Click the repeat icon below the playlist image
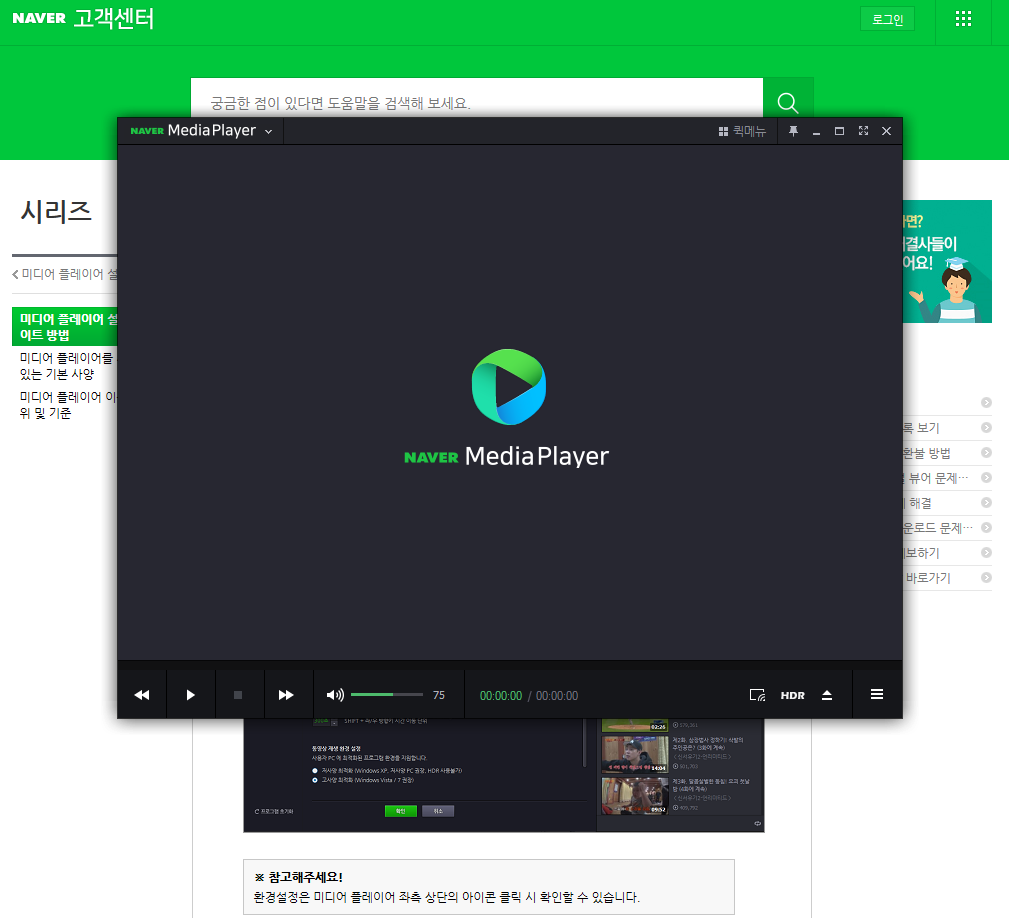Screen dimensions: 1009x918 pos(757,823)
